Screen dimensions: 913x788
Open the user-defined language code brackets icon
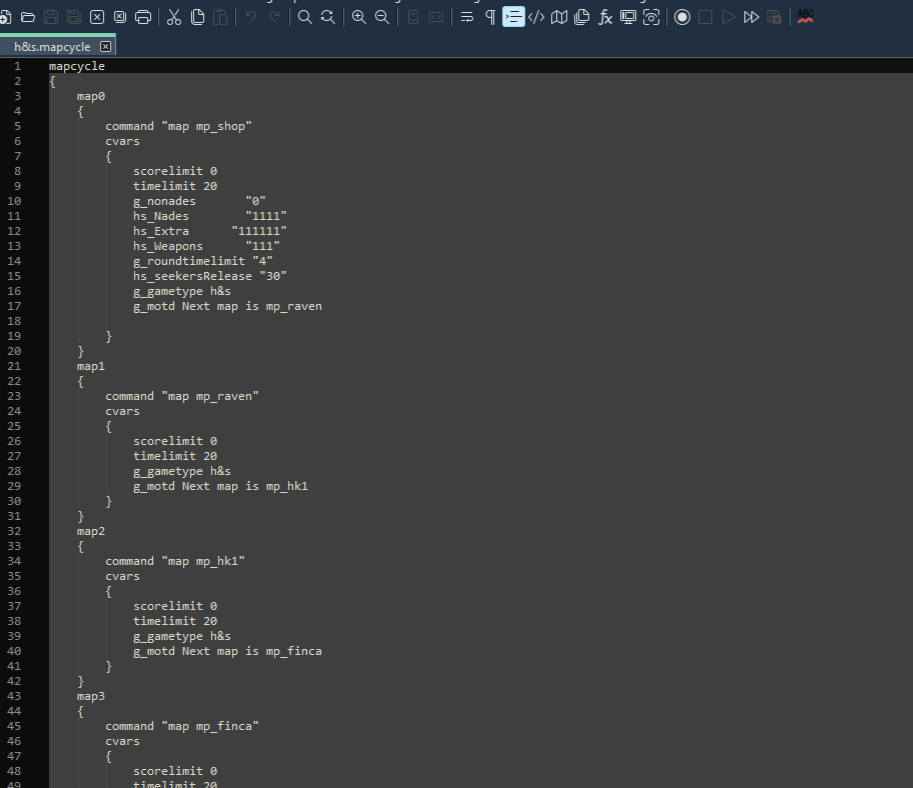[x=536, y=17]
